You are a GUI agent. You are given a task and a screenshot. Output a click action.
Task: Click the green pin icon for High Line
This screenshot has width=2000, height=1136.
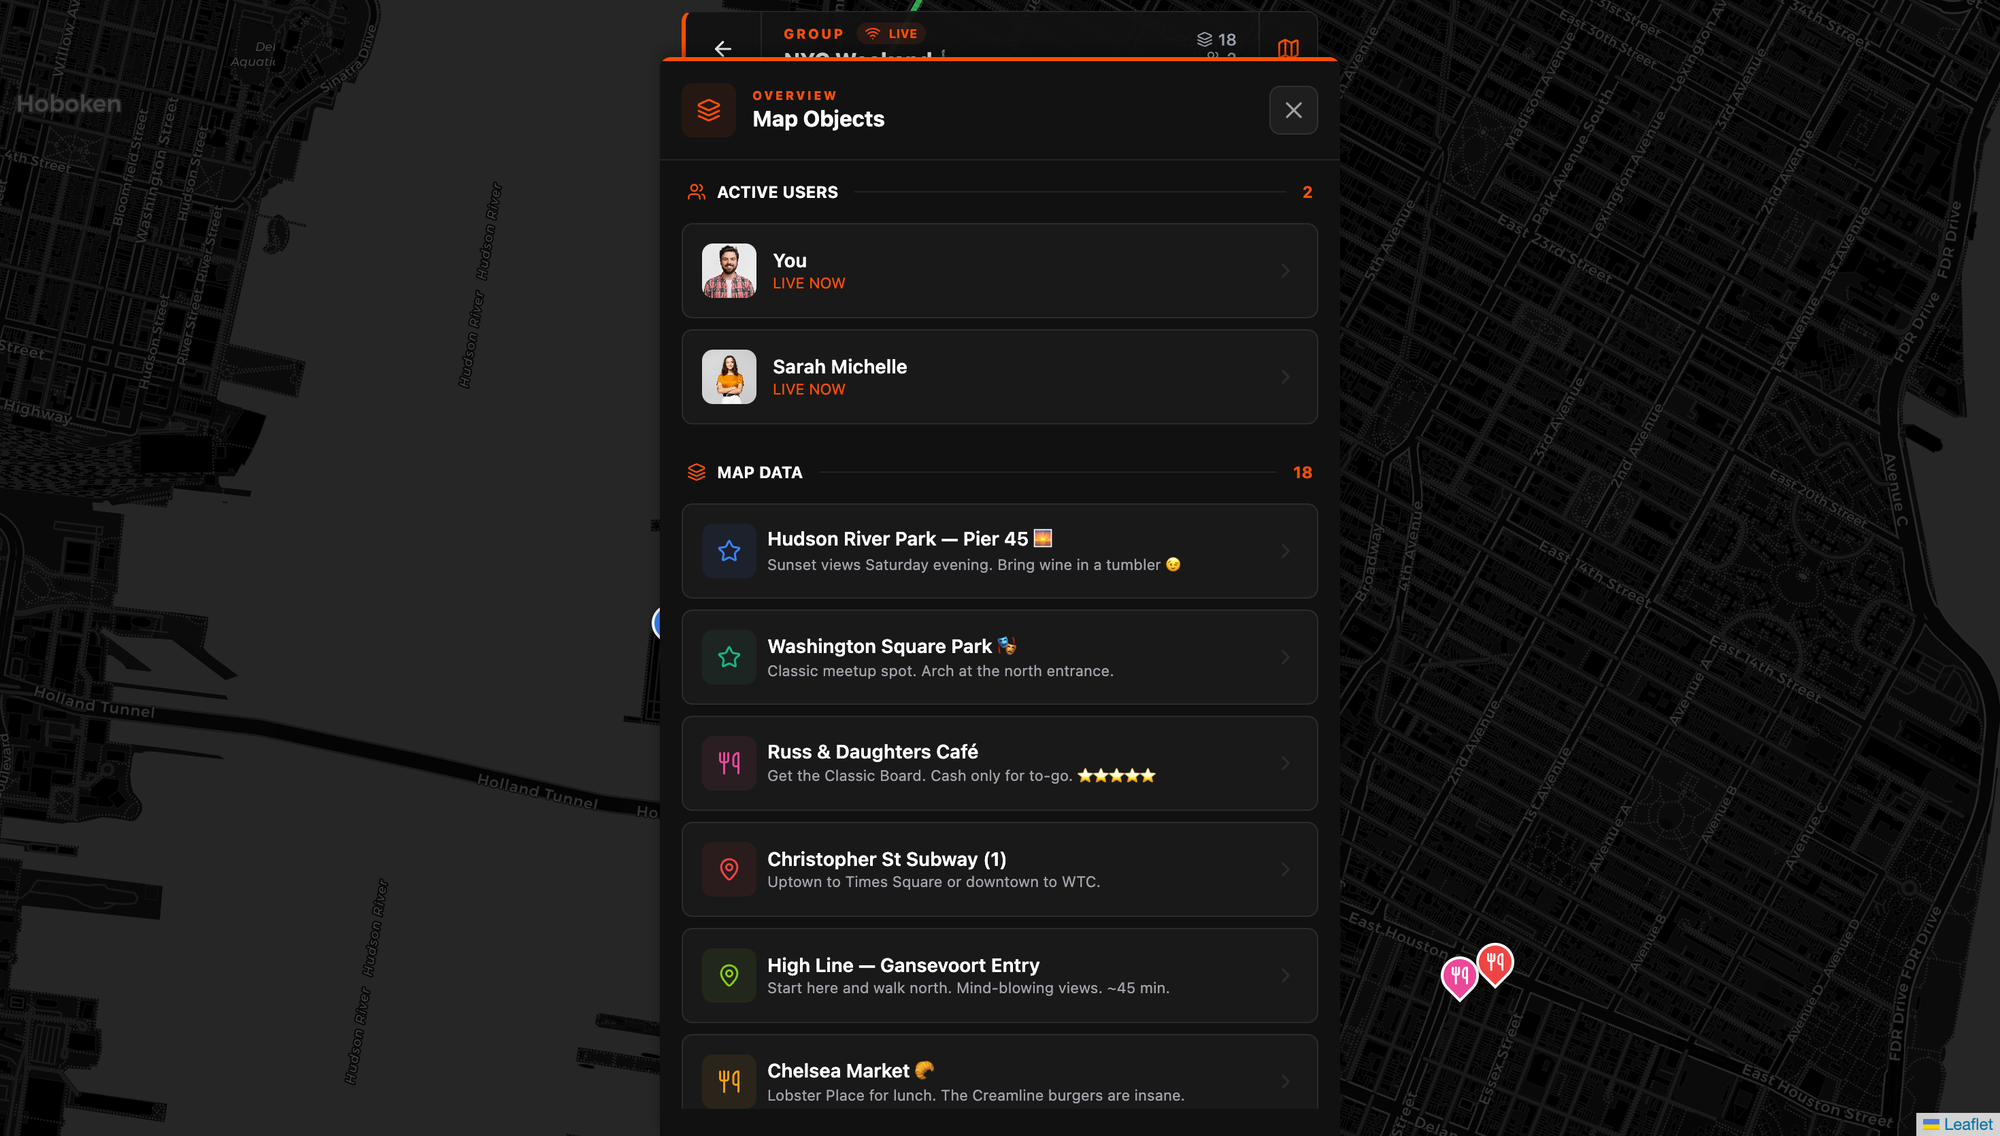[729, 975]
